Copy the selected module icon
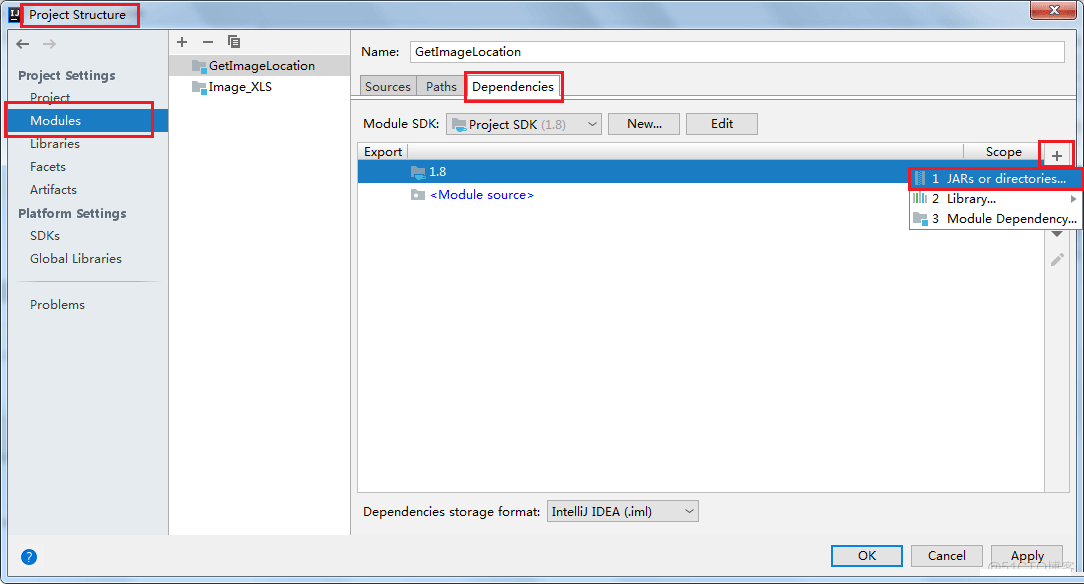This screenshot has height=584, width=1084. click(x=234, y=42)
